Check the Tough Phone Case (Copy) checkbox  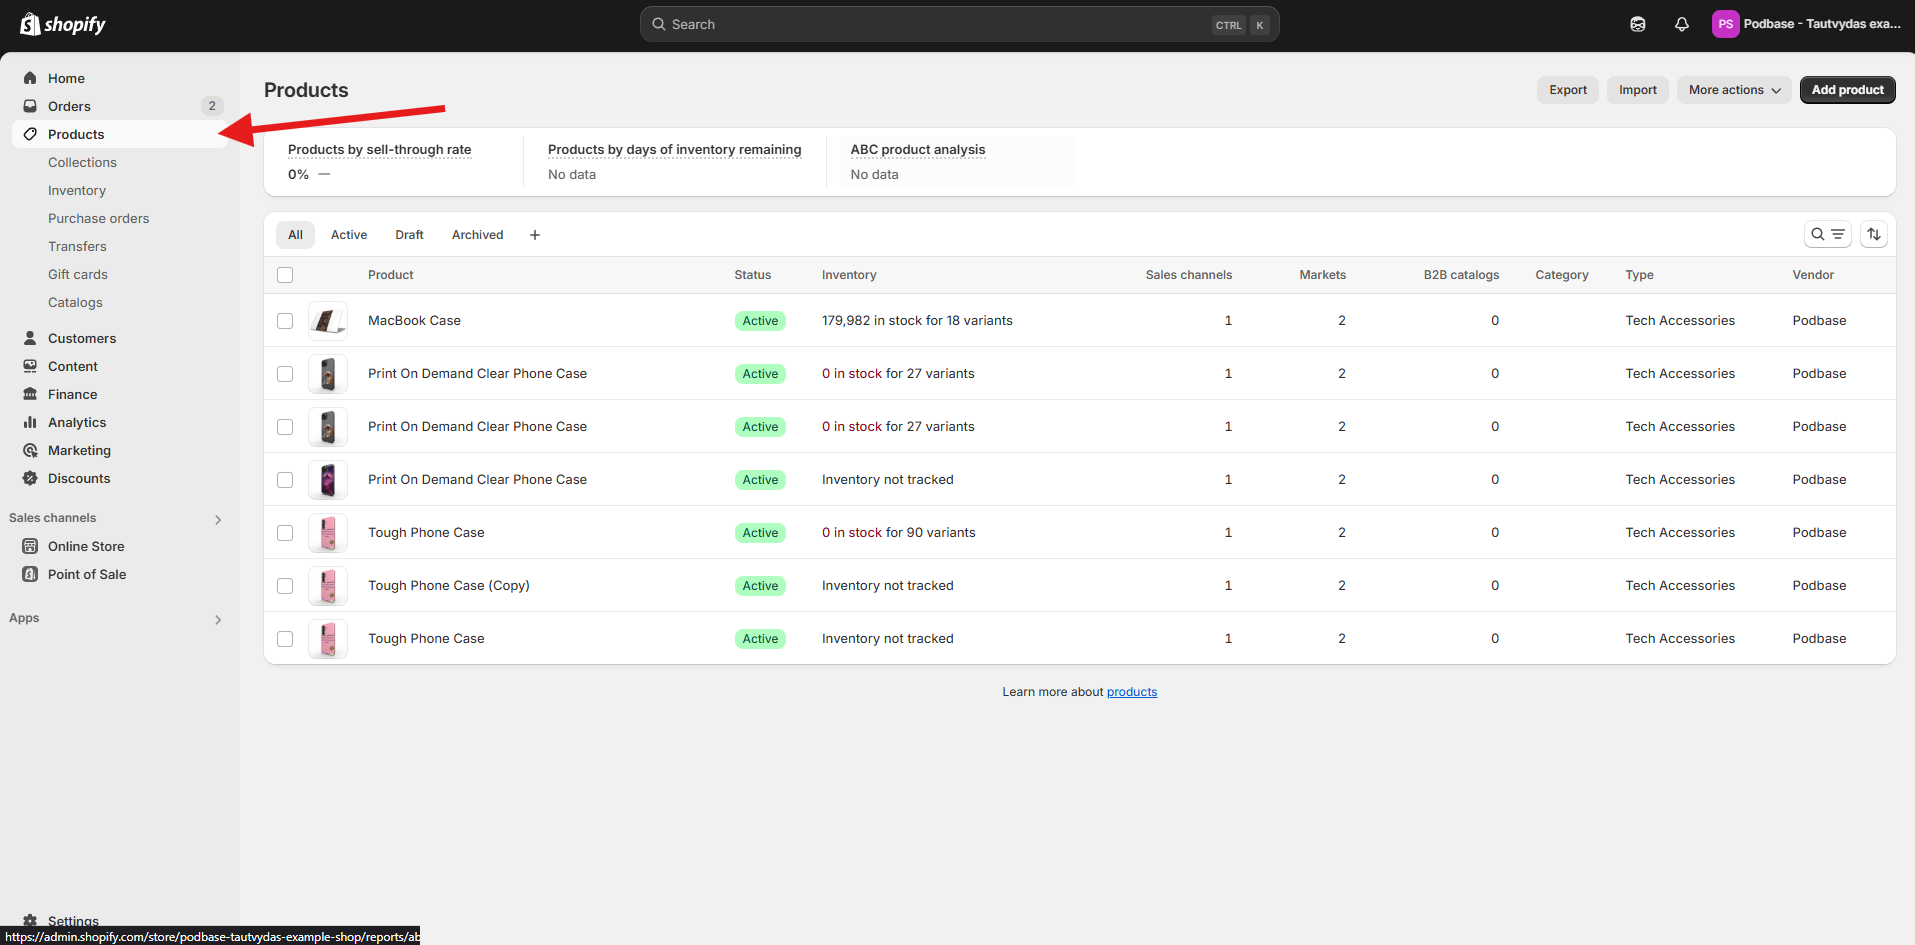click(x=285, y=586)
